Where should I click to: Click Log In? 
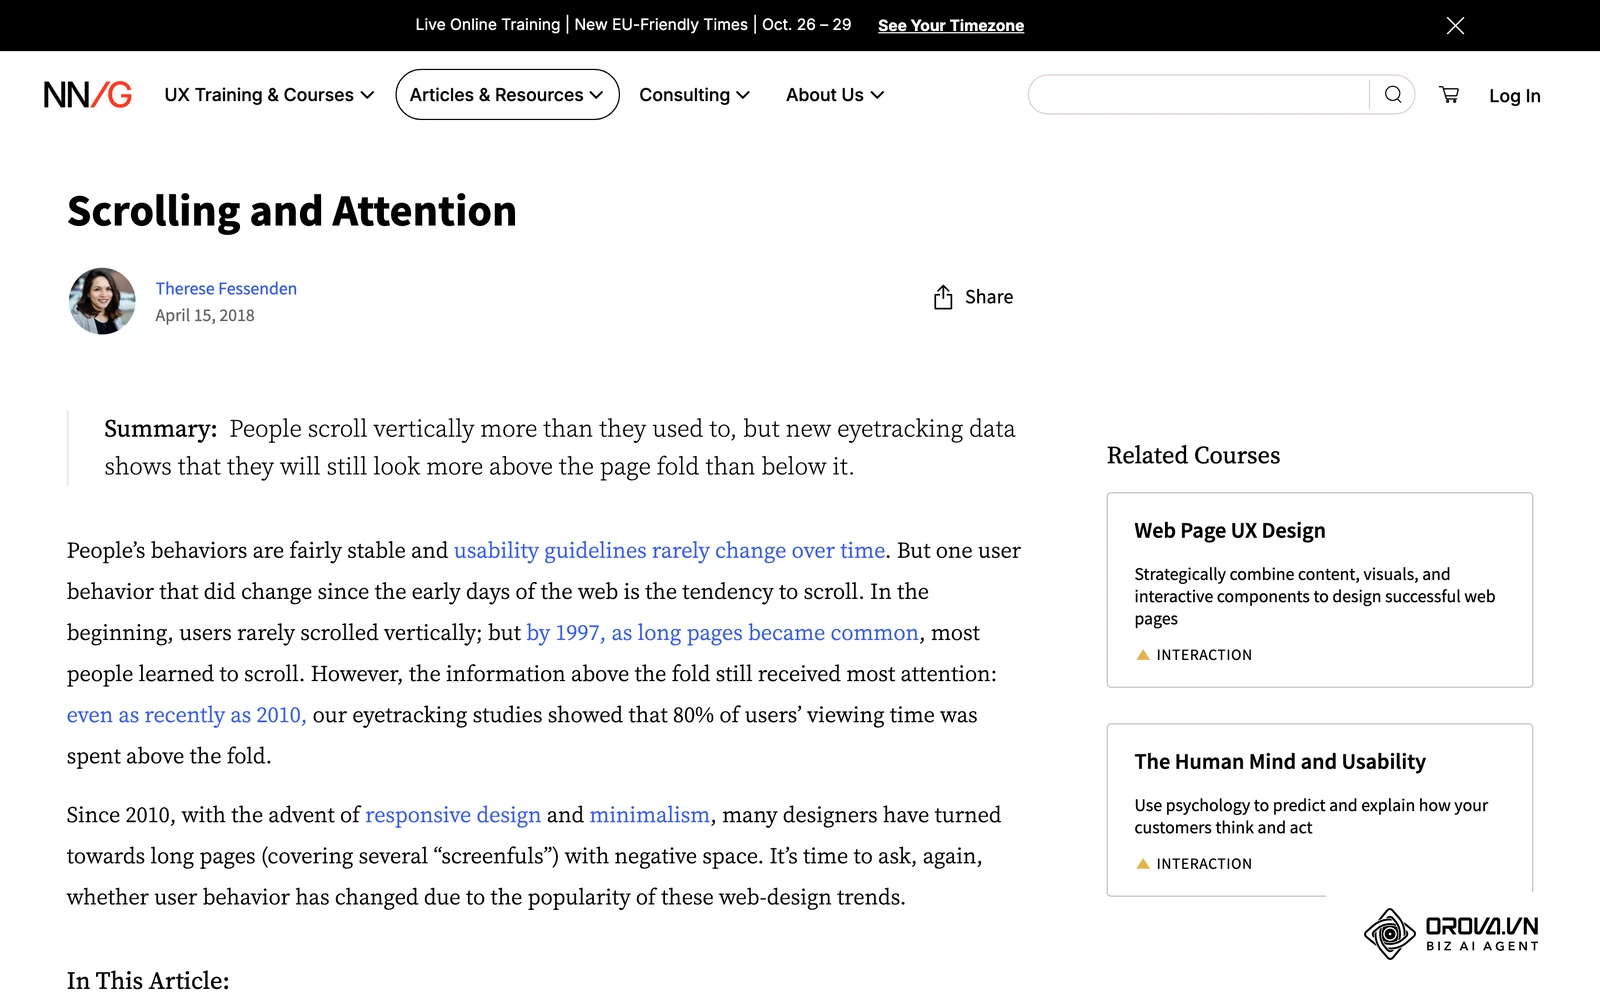(x=1514, y=96)
